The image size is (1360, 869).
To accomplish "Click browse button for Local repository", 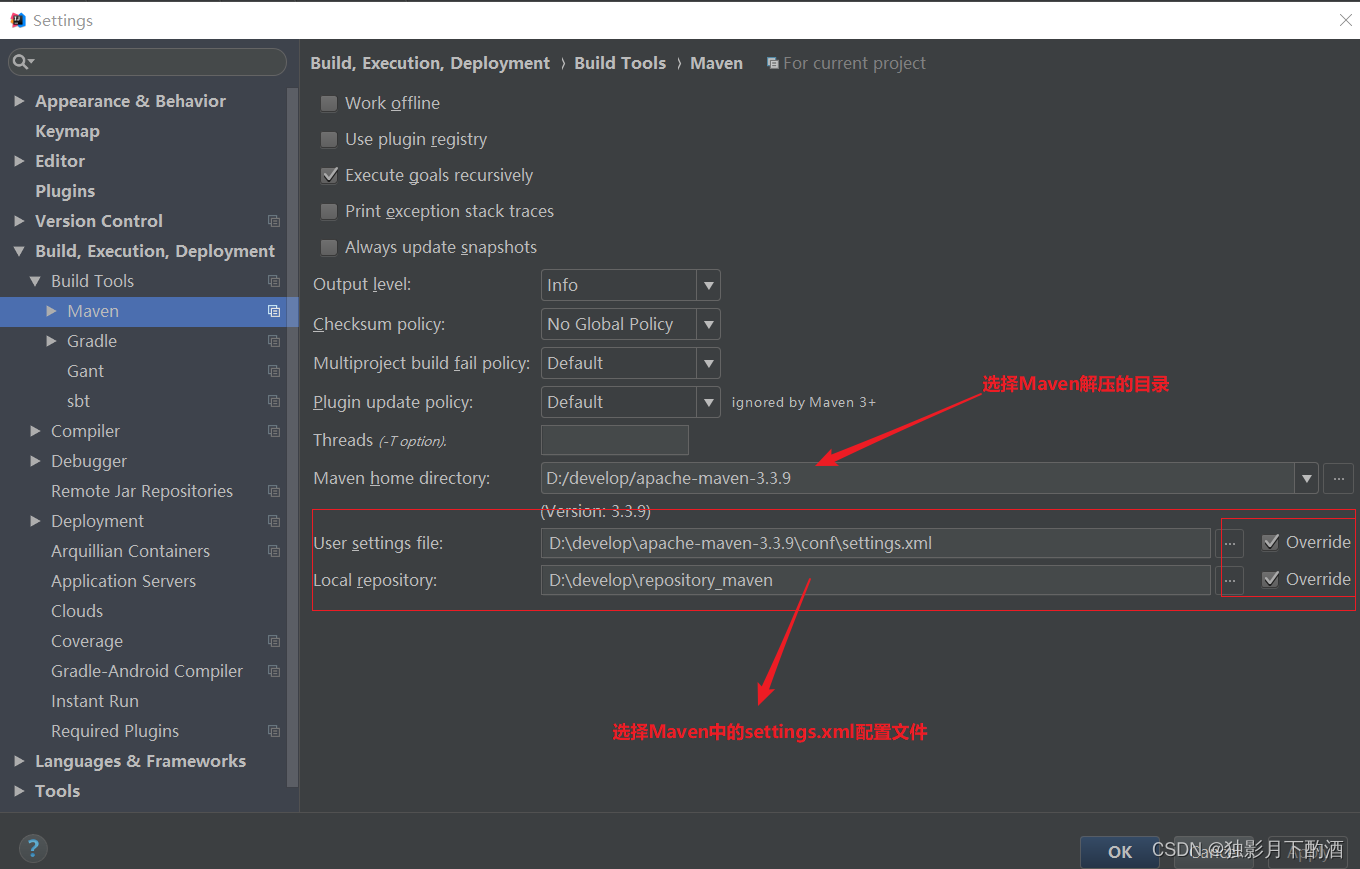I will tap(1230, 580).
